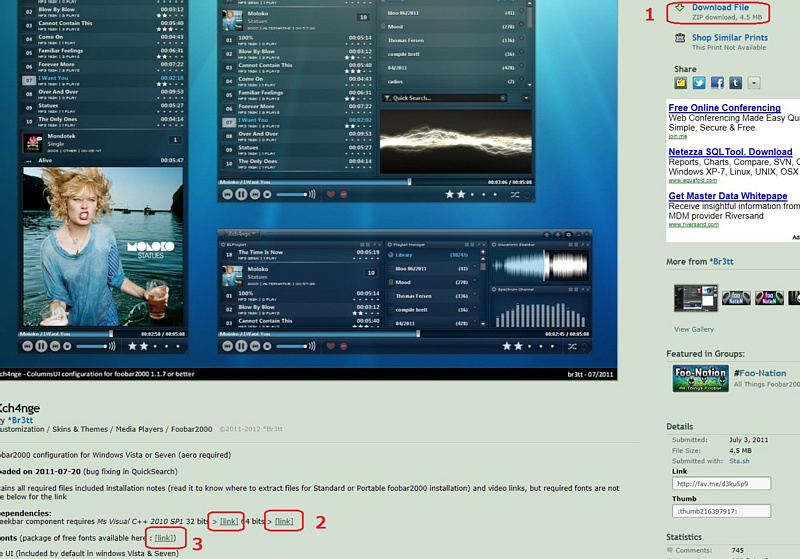Click Quick Search field in player
Image resolution: width=800 pixels, height=559 pixels.
tap(445, 98)
